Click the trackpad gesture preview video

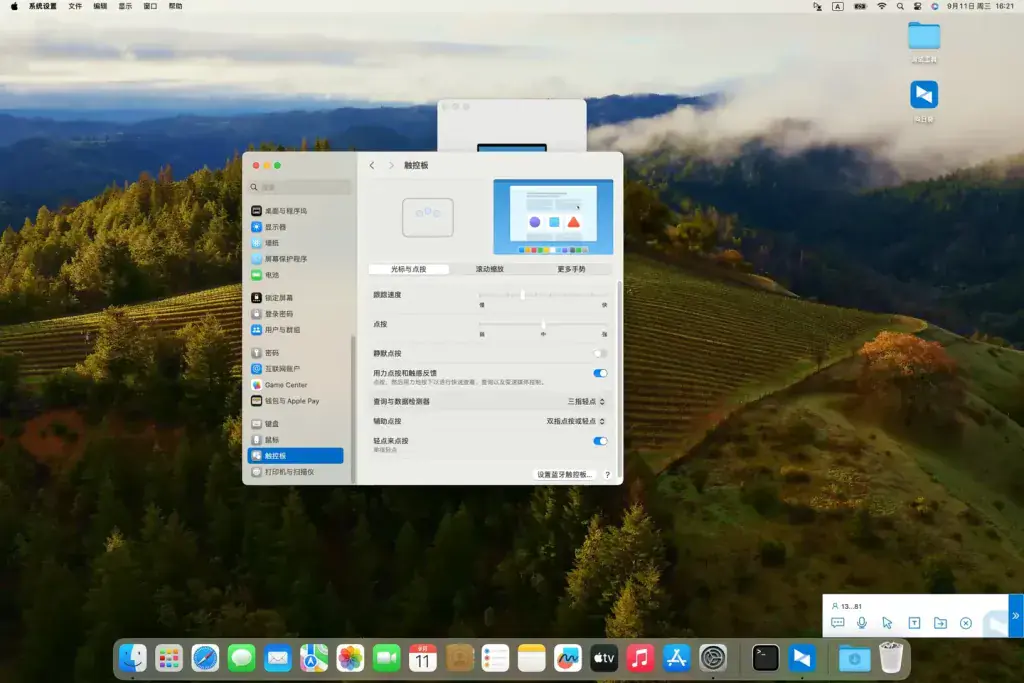553,217
